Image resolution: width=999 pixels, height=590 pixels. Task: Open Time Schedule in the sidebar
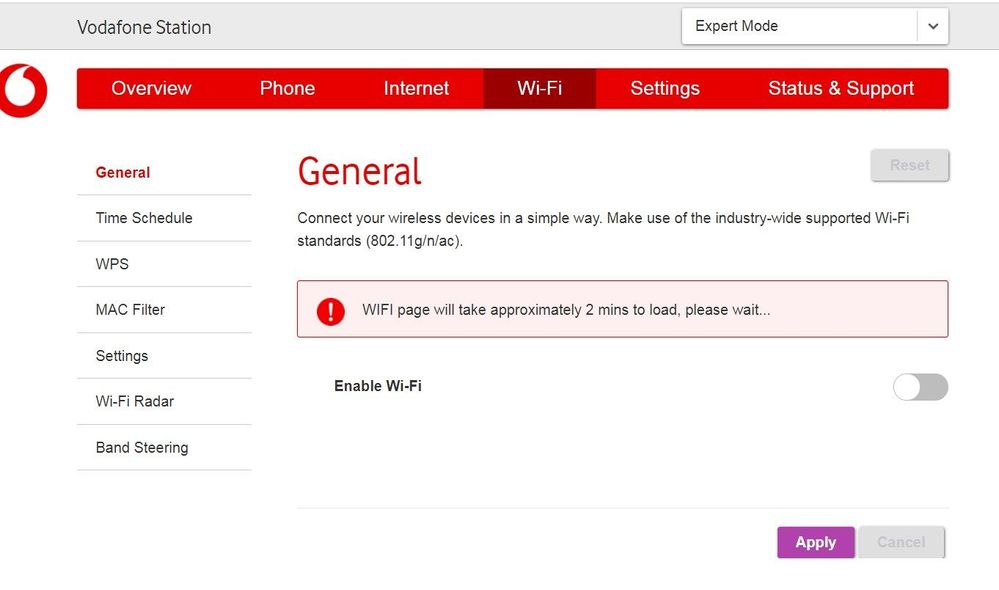[x=164, y=218]
